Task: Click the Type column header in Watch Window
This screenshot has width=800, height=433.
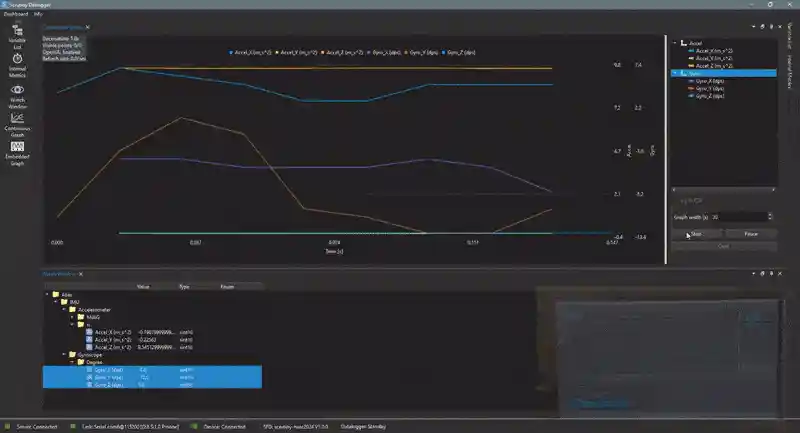Action: (184, 287)
